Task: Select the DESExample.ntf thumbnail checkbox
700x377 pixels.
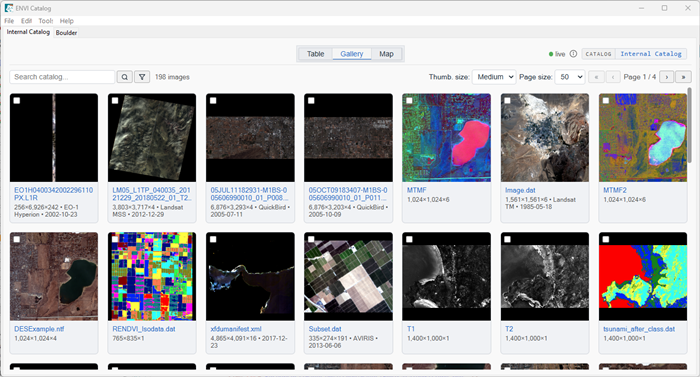Action: click(x=17, y=239)
